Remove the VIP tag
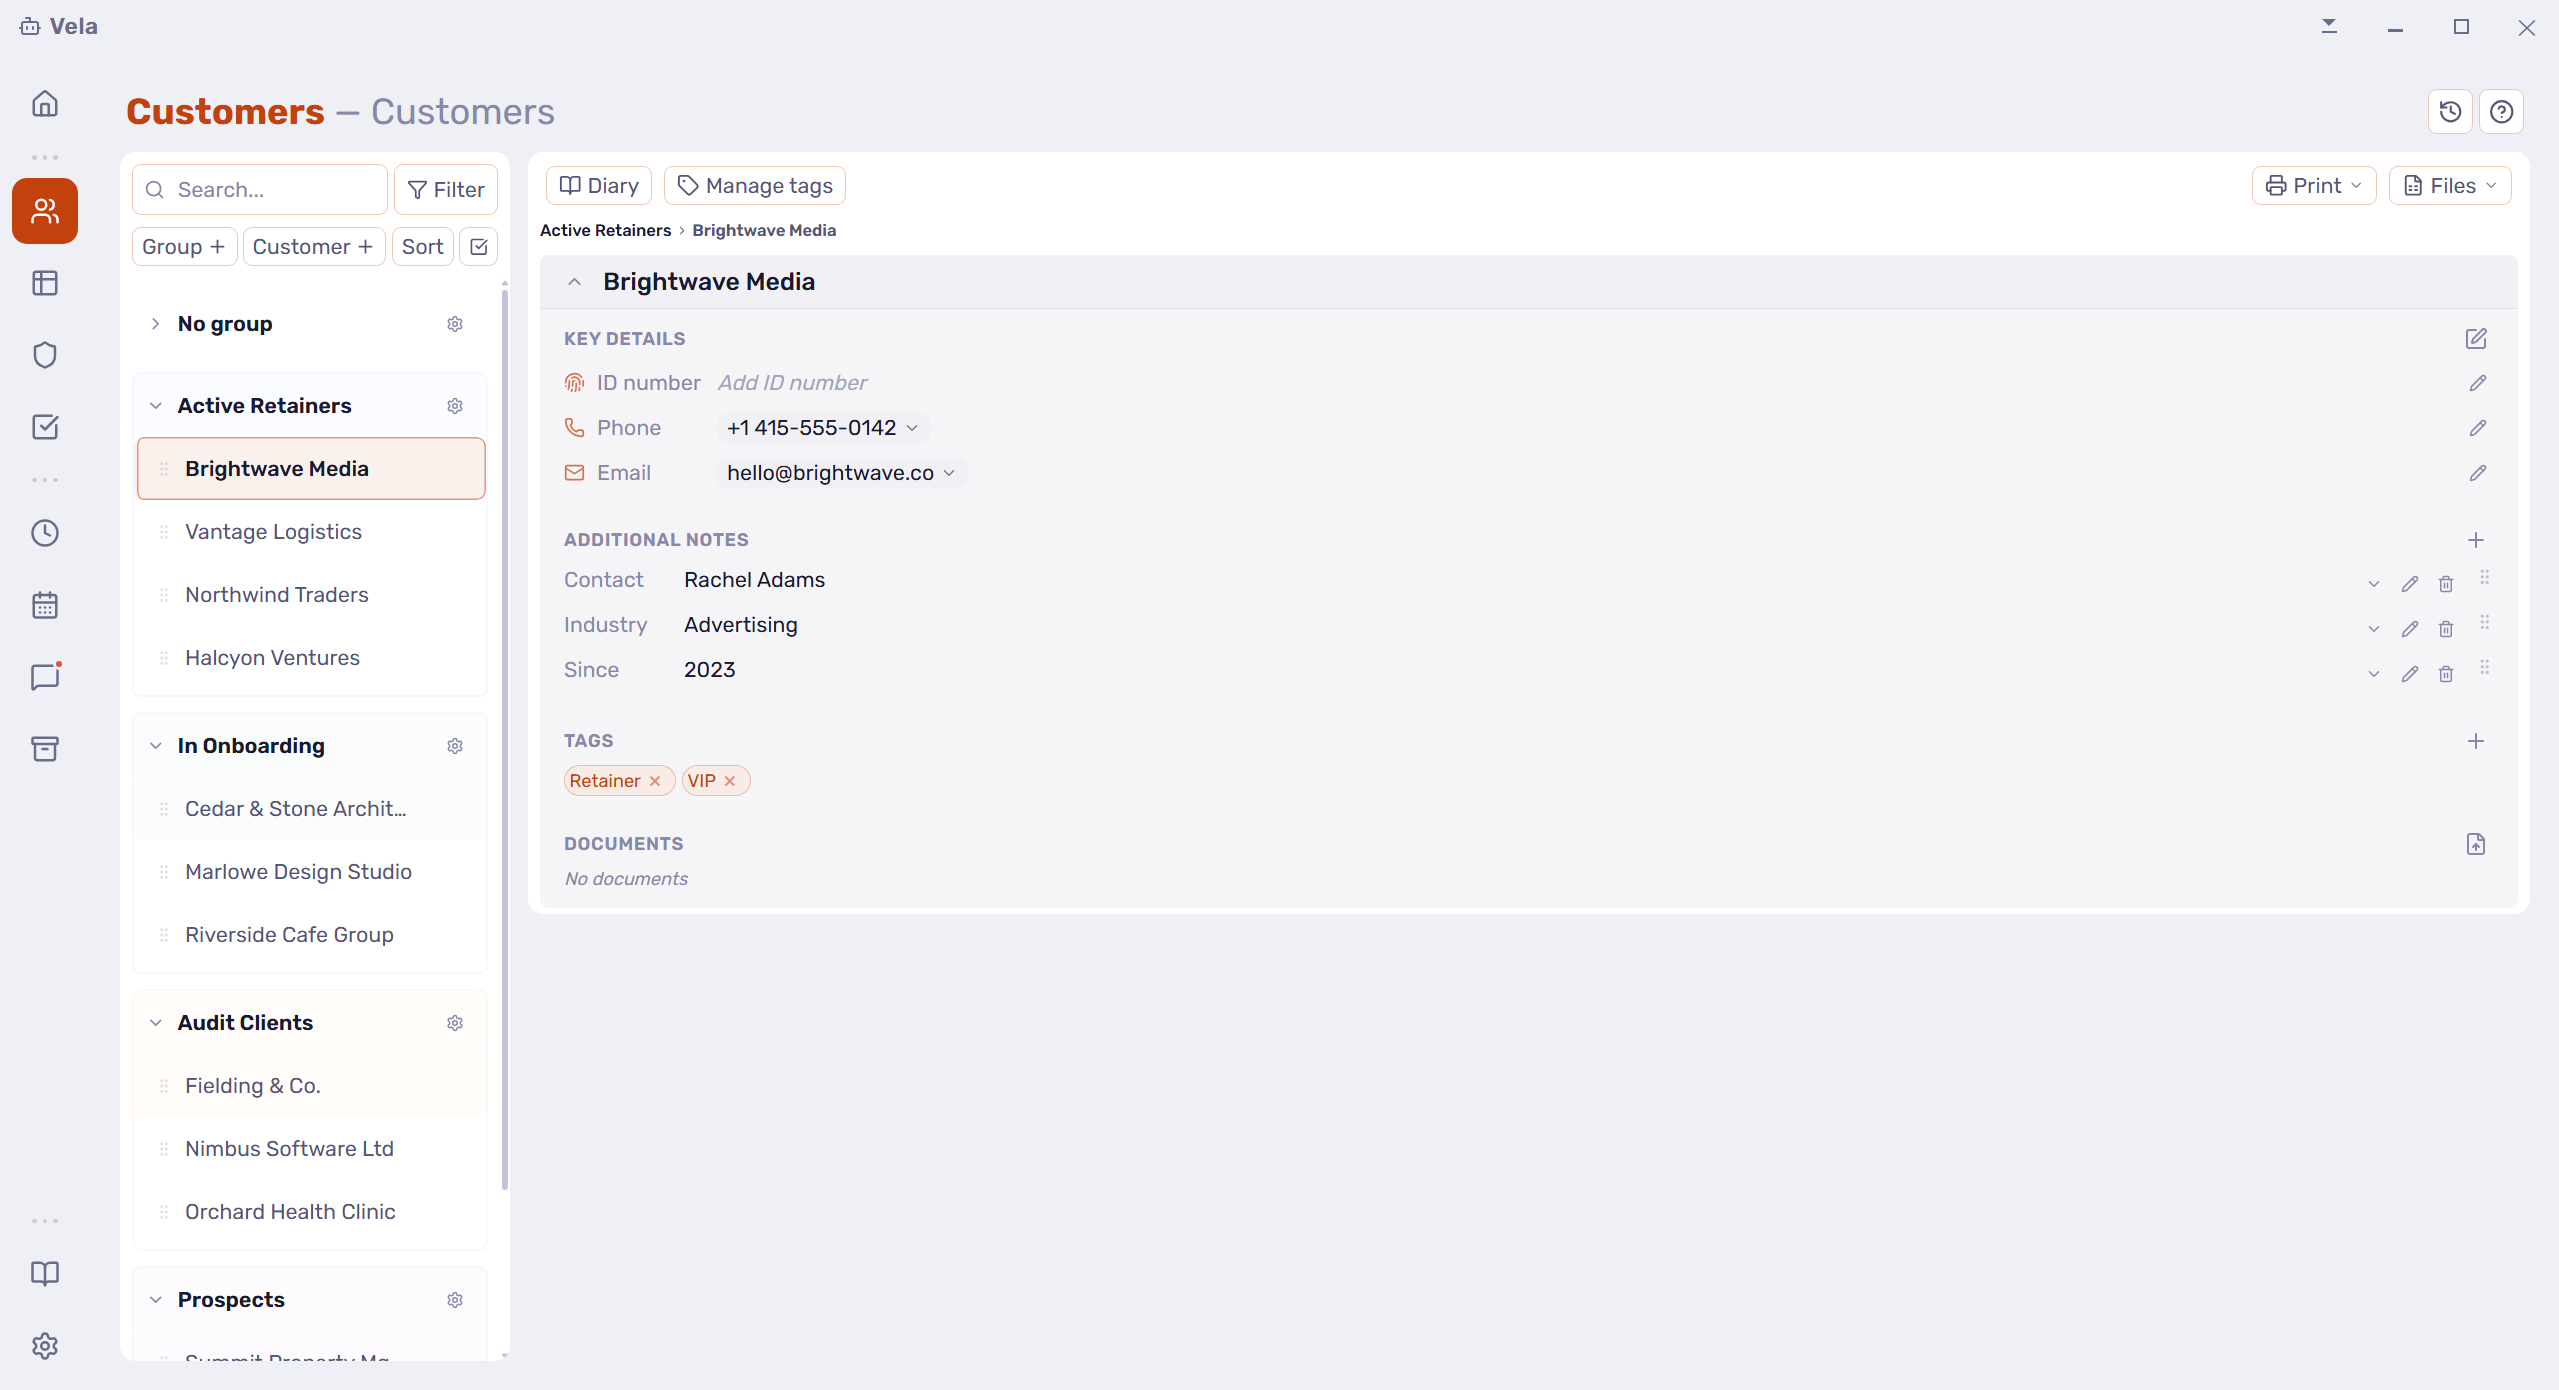Screen dimensions: 2559x1390 (x=730, y=781)
